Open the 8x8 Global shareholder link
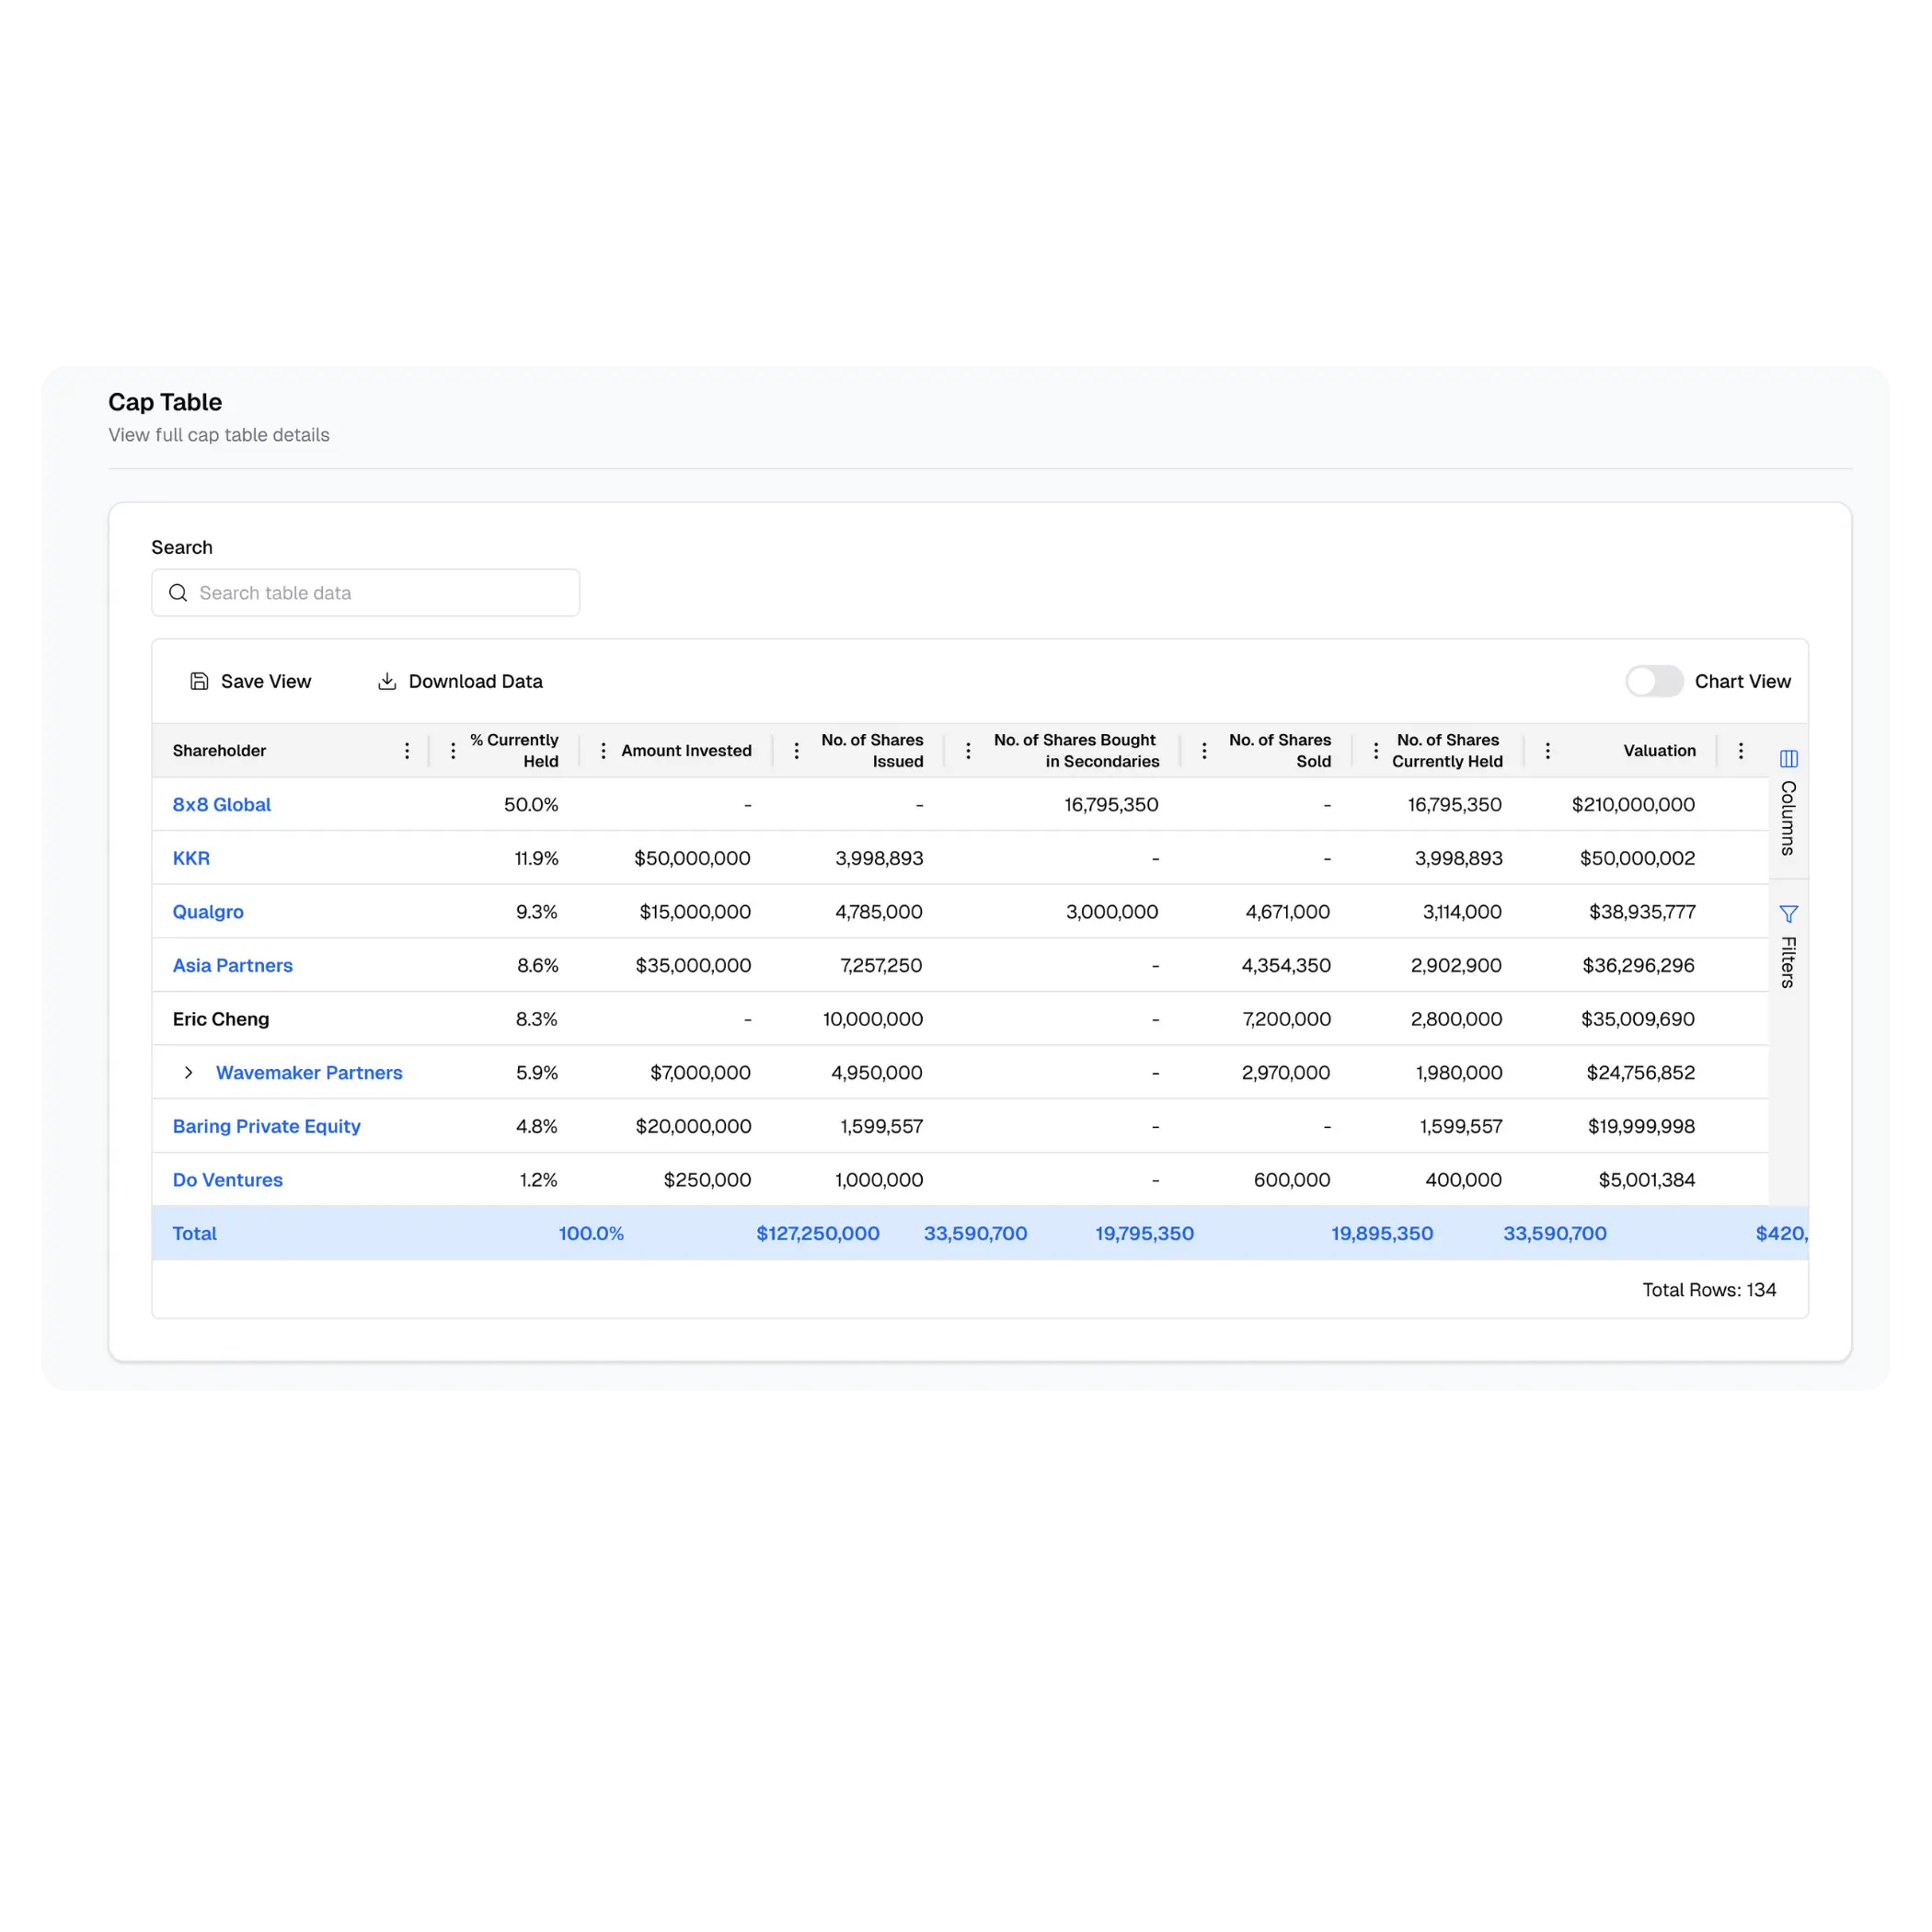 tap(221, 805)
